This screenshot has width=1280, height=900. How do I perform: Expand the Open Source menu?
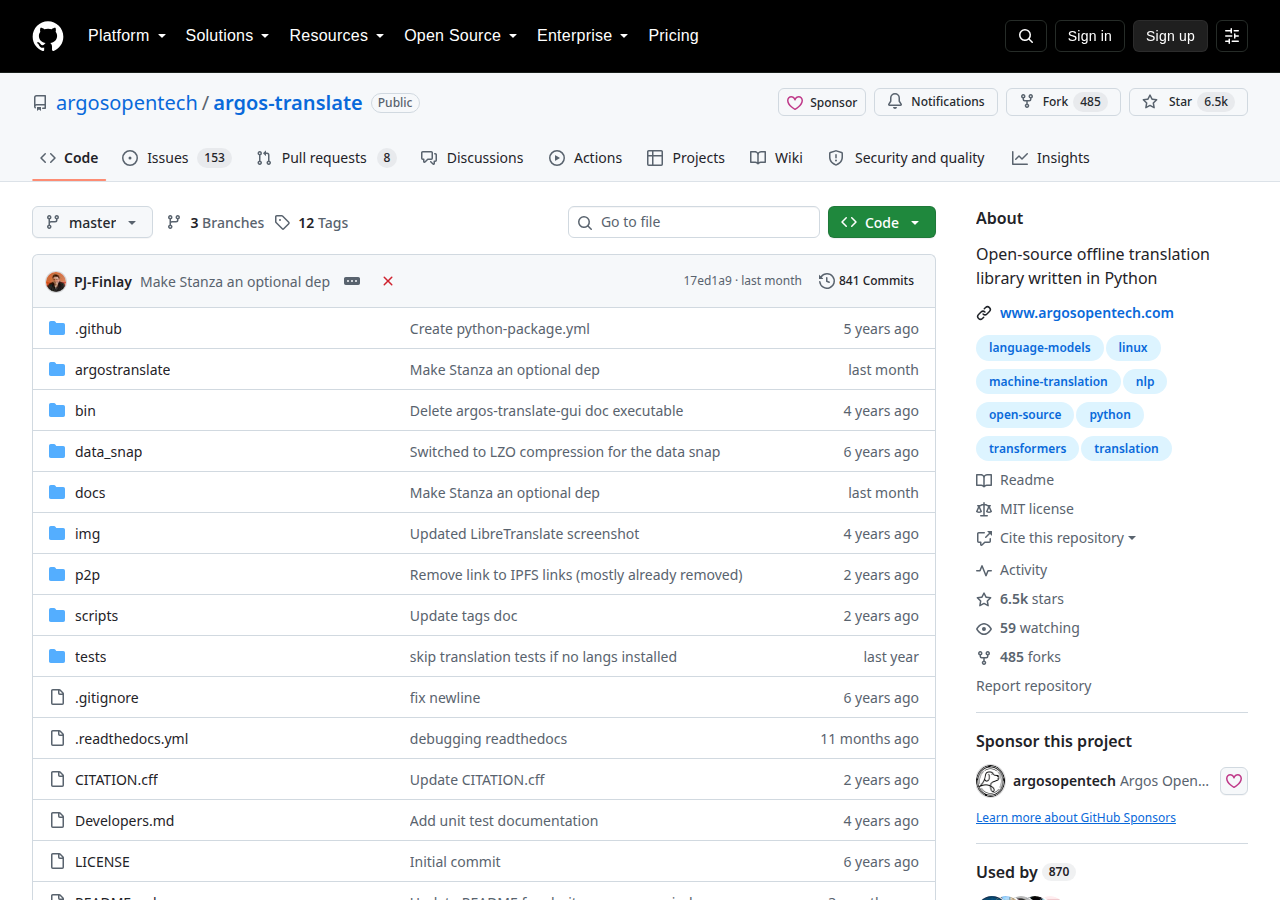click(460, 36)
